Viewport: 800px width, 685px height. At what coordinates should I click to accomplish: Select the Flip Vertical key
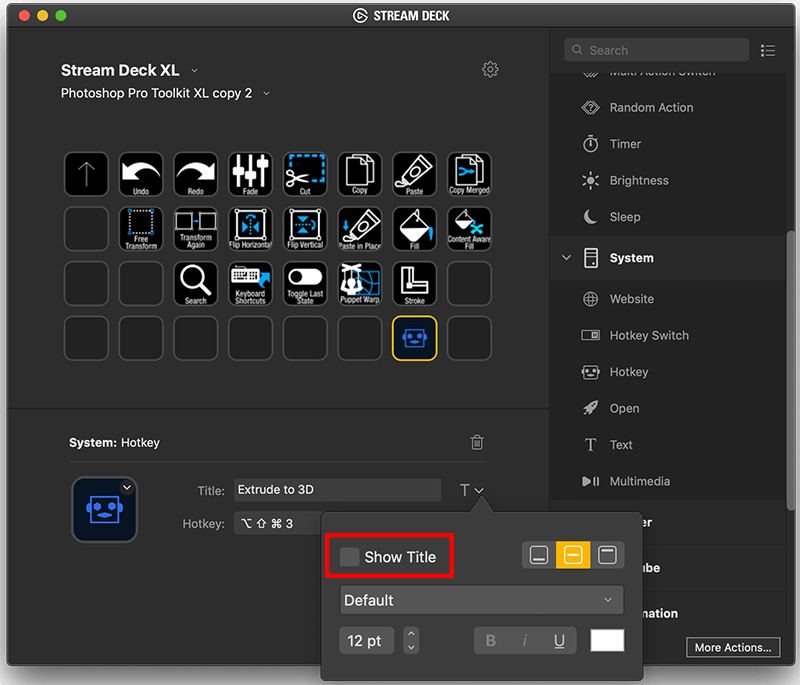[x=305, y=229]
